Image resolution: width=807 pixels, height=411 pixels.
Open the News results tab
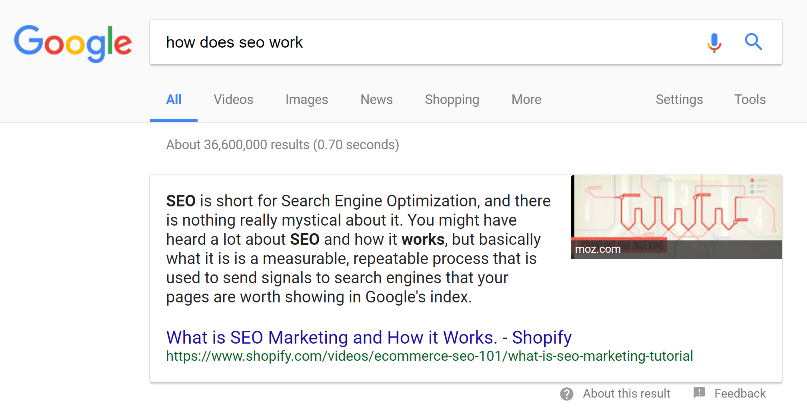376,99
